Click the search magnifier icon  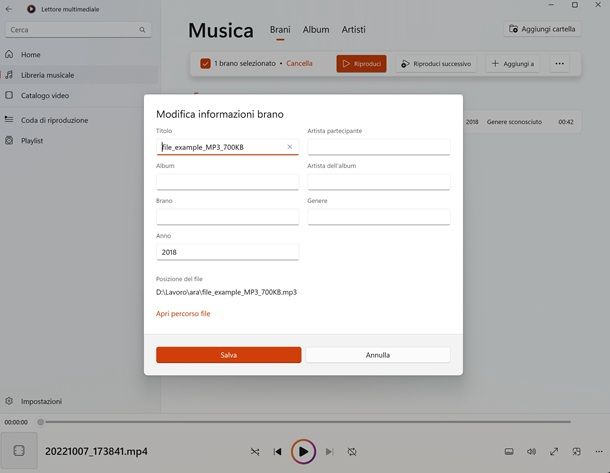pyautogui.click(x=145, y=30)
